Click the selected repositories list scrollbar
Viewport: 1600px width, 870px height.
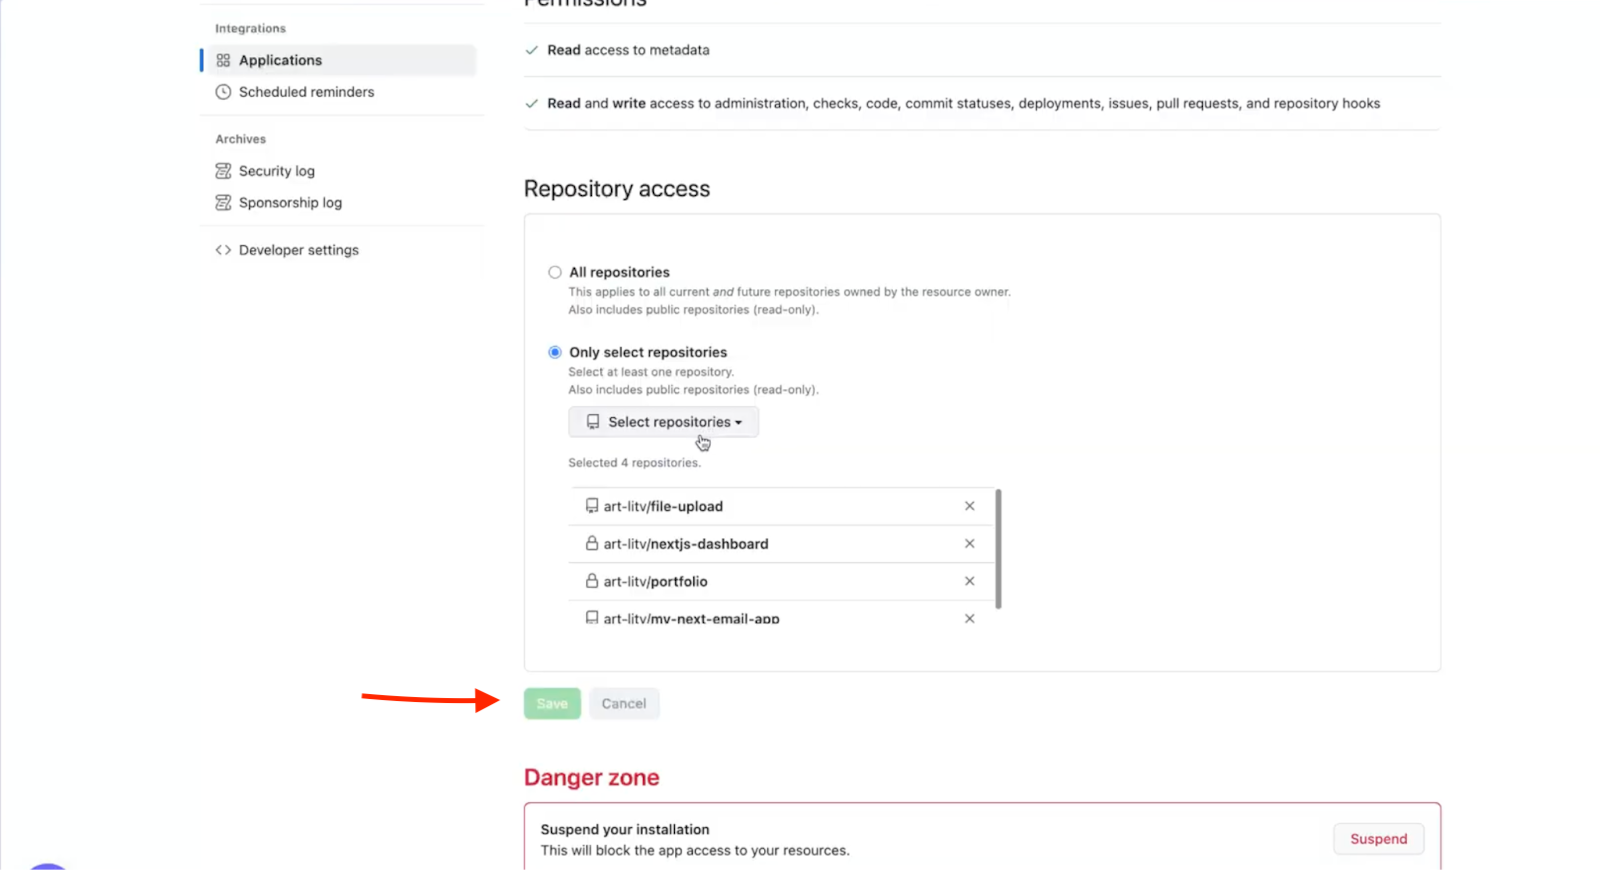(x=998, y=548)
